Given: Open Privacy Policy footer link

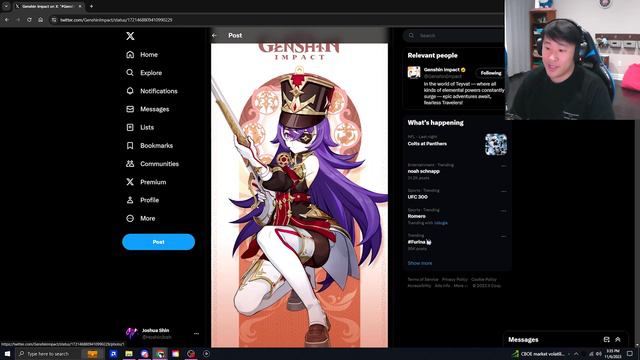Looking at the screenshot, I should 455,280.
